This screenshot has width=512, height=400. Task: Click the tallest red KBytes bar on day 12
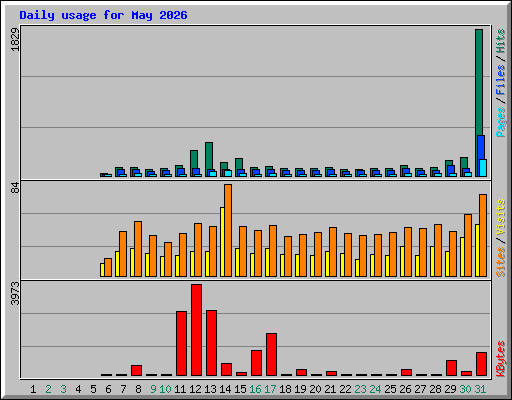click(x=196, y=330)
